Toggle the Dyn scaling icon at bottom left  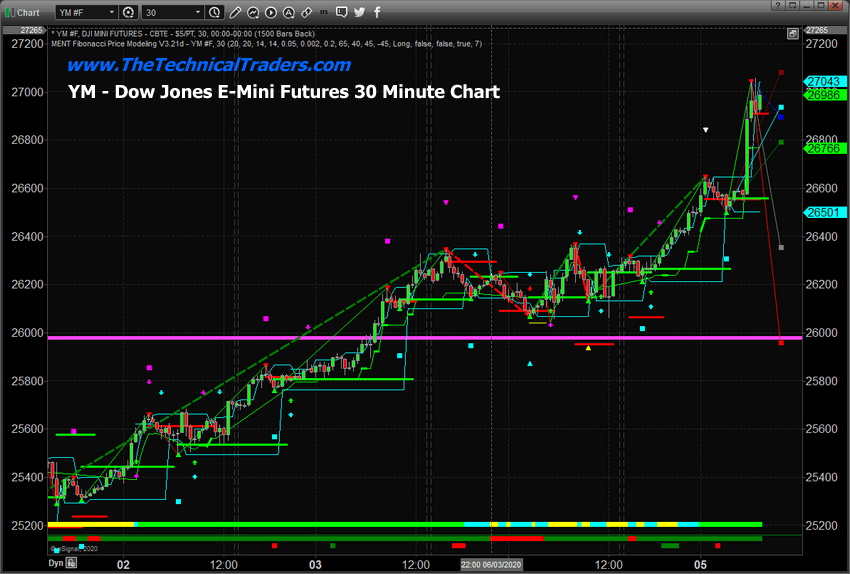click(x=71, y=563)
